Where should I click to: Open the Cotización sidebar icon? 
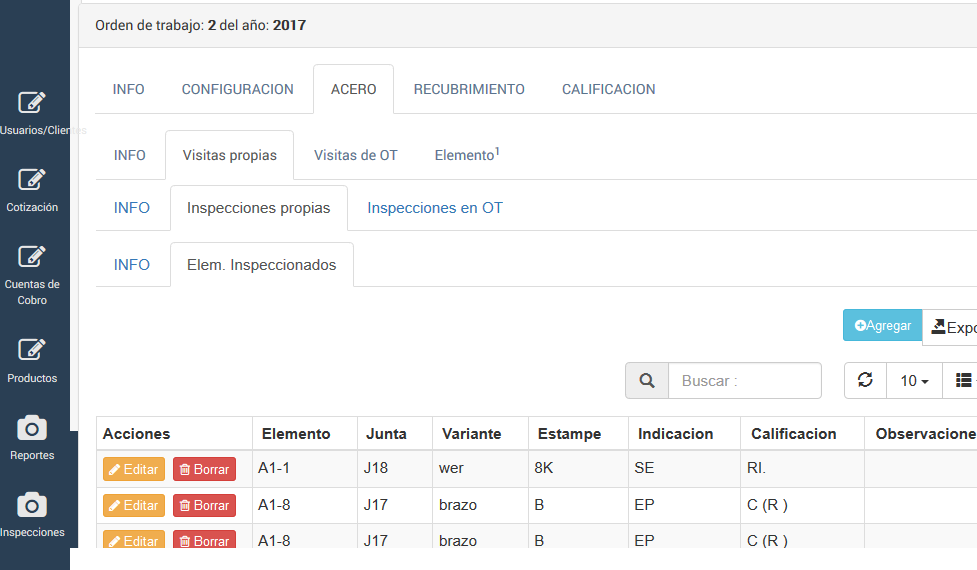pyautogui.click(x=32, y=180)
